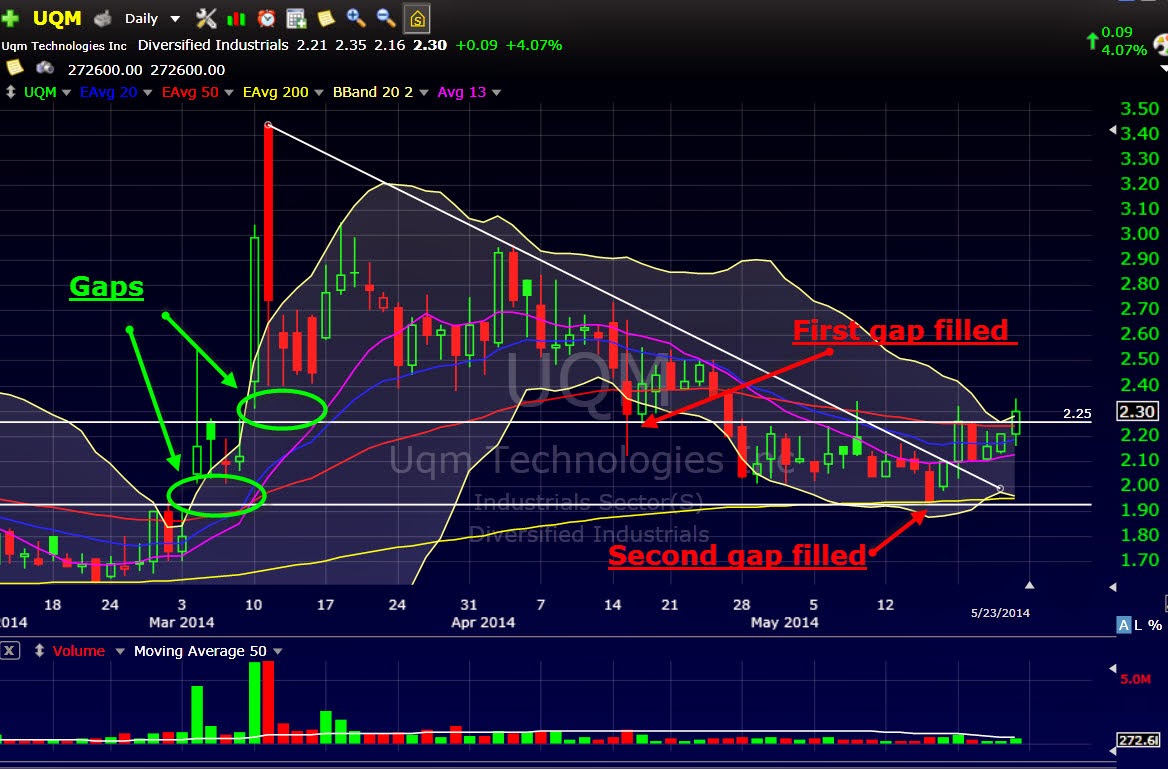
Task: Click the Mar 2014 time axis label
Action: pos(181,622)
